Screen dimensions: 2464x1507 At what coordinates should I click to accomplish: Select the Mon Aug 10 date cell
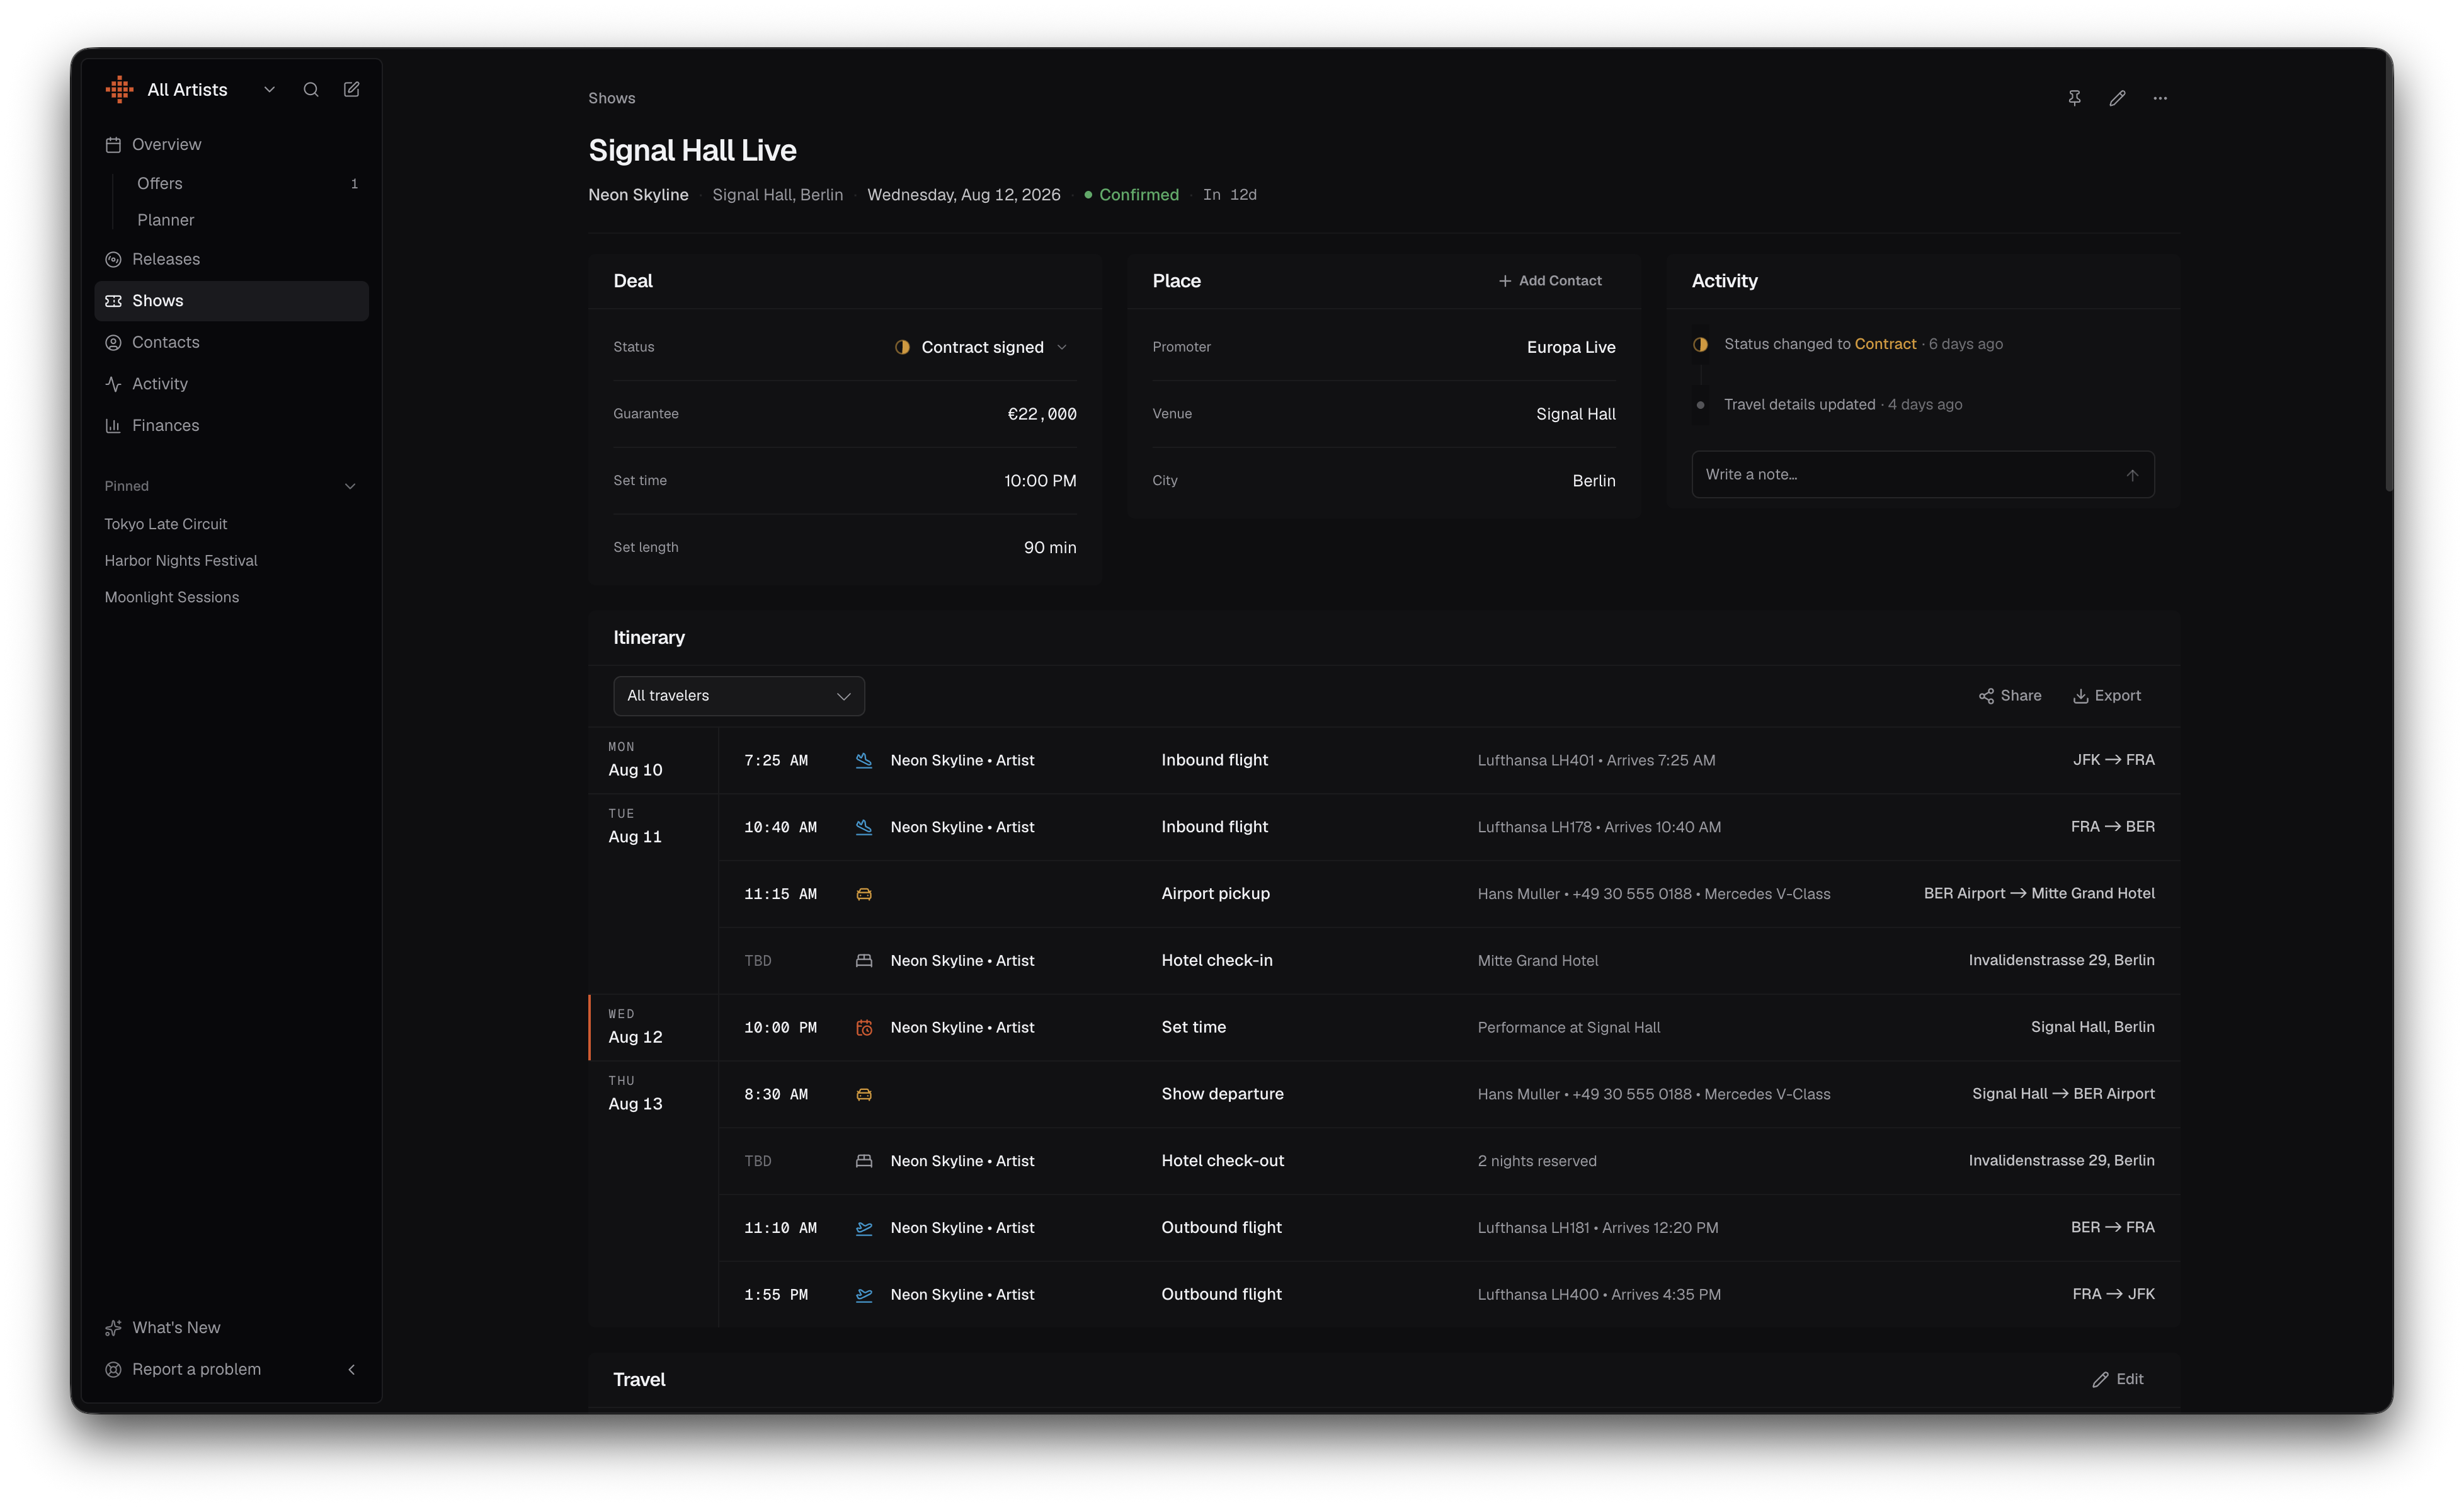[x=654, y=761]
